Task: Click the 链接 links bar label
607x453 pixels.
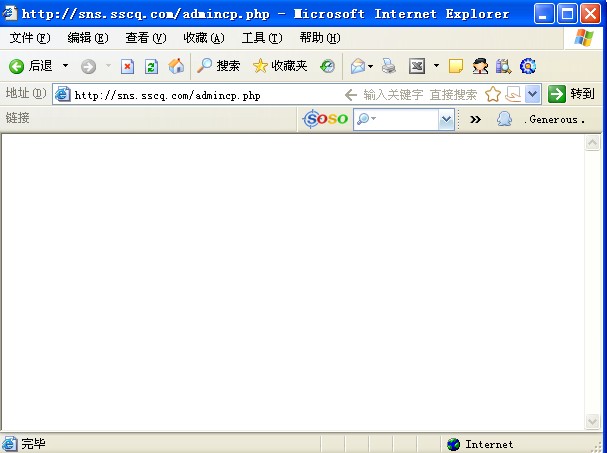Action: click(x=17, y=118)
